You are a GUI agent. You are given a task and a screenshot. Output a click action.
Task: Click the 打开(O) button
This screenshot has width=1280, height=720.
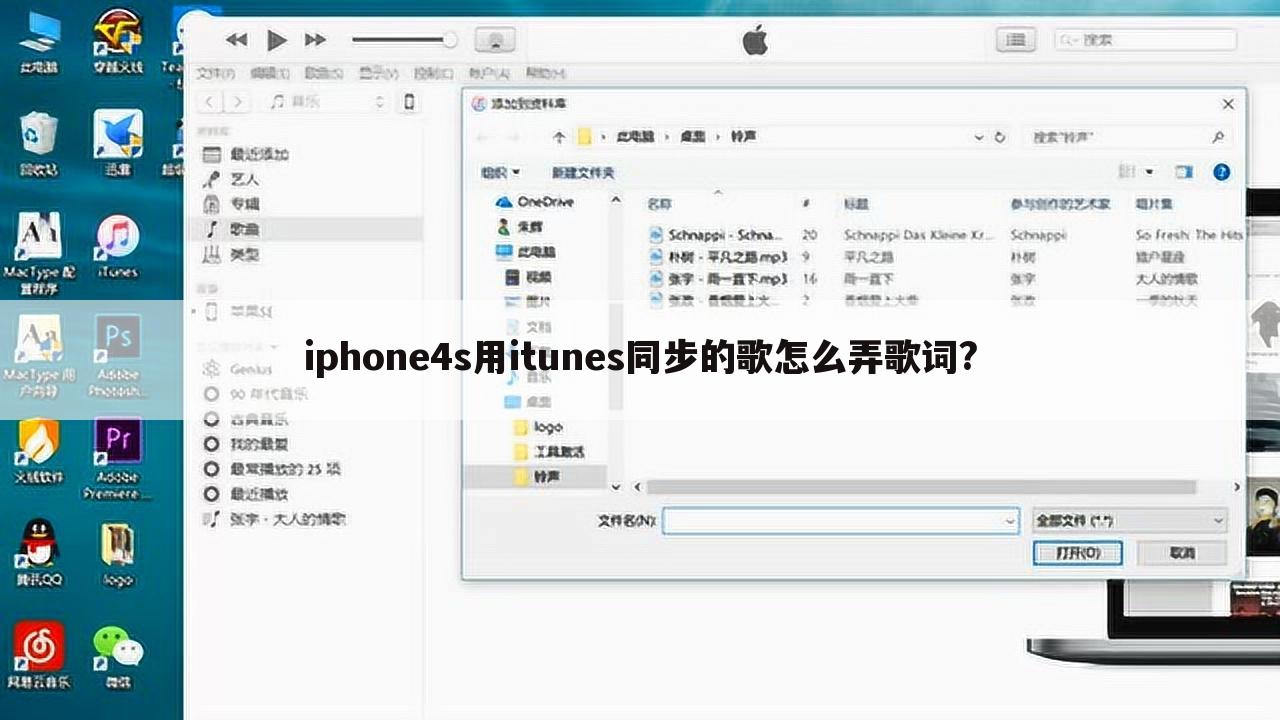pyautogui.click(x=1078, y=553)
